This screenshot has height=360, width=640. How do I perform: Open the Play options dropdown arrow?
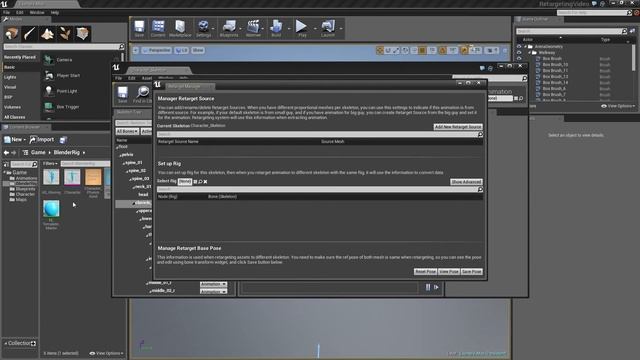[x=315, y=29]
